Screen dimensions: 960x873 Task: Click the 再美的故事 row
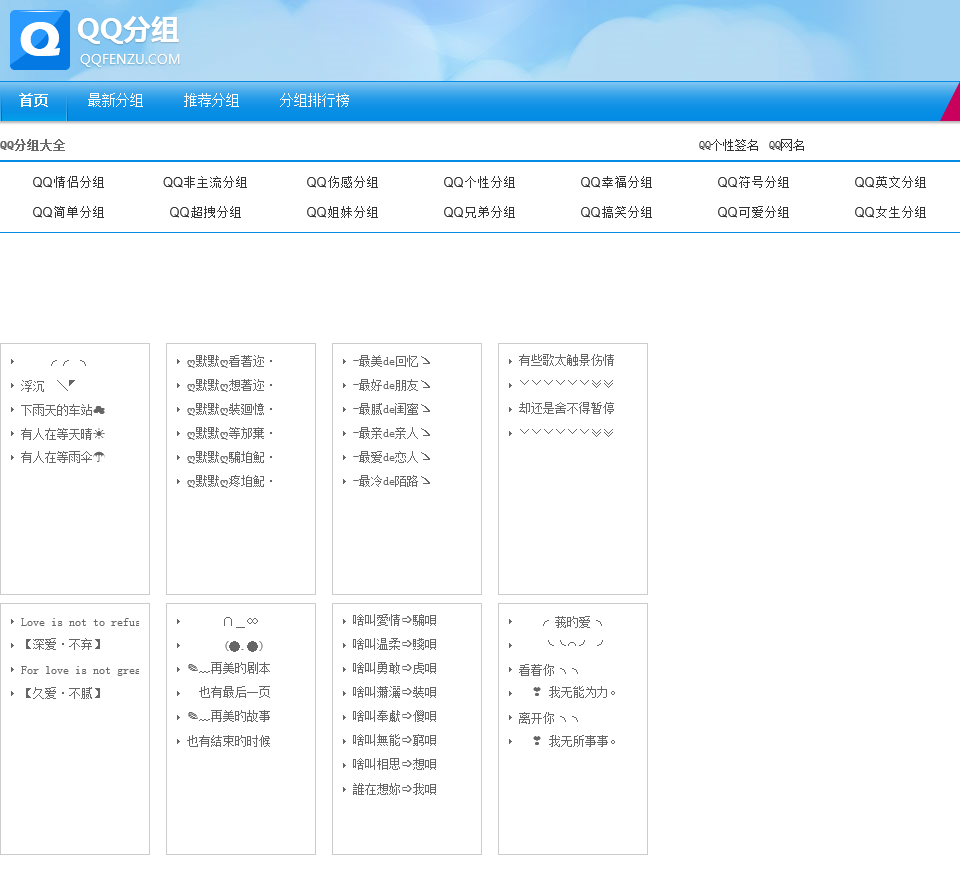[x=229, y=716]
